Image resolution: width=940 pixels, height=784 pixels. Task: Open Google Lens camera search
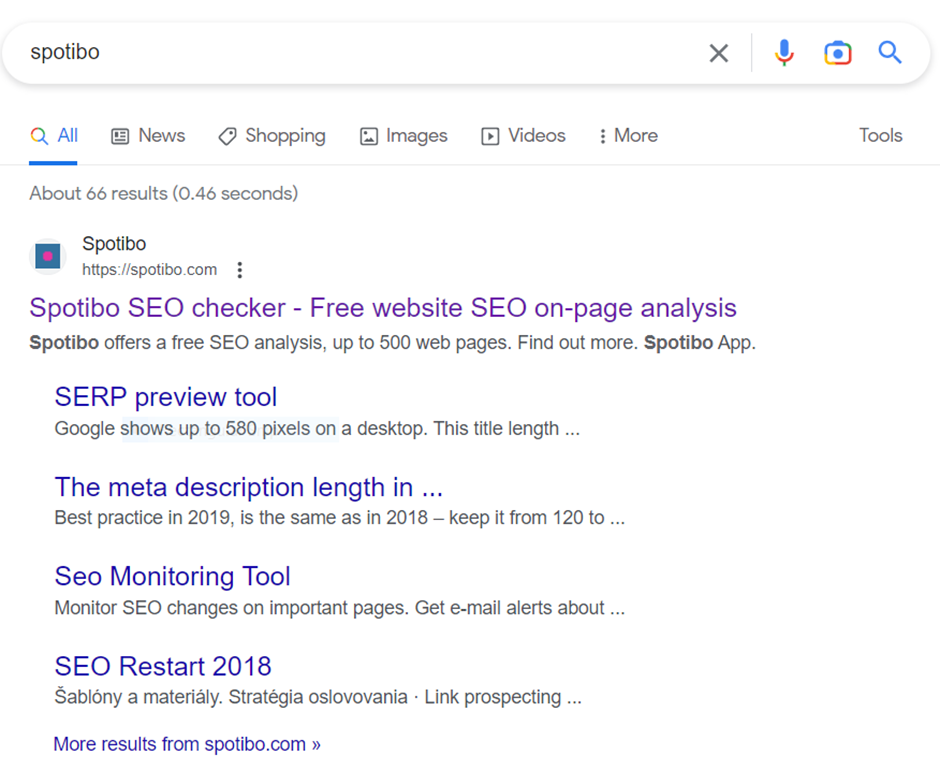pos(837,53)
